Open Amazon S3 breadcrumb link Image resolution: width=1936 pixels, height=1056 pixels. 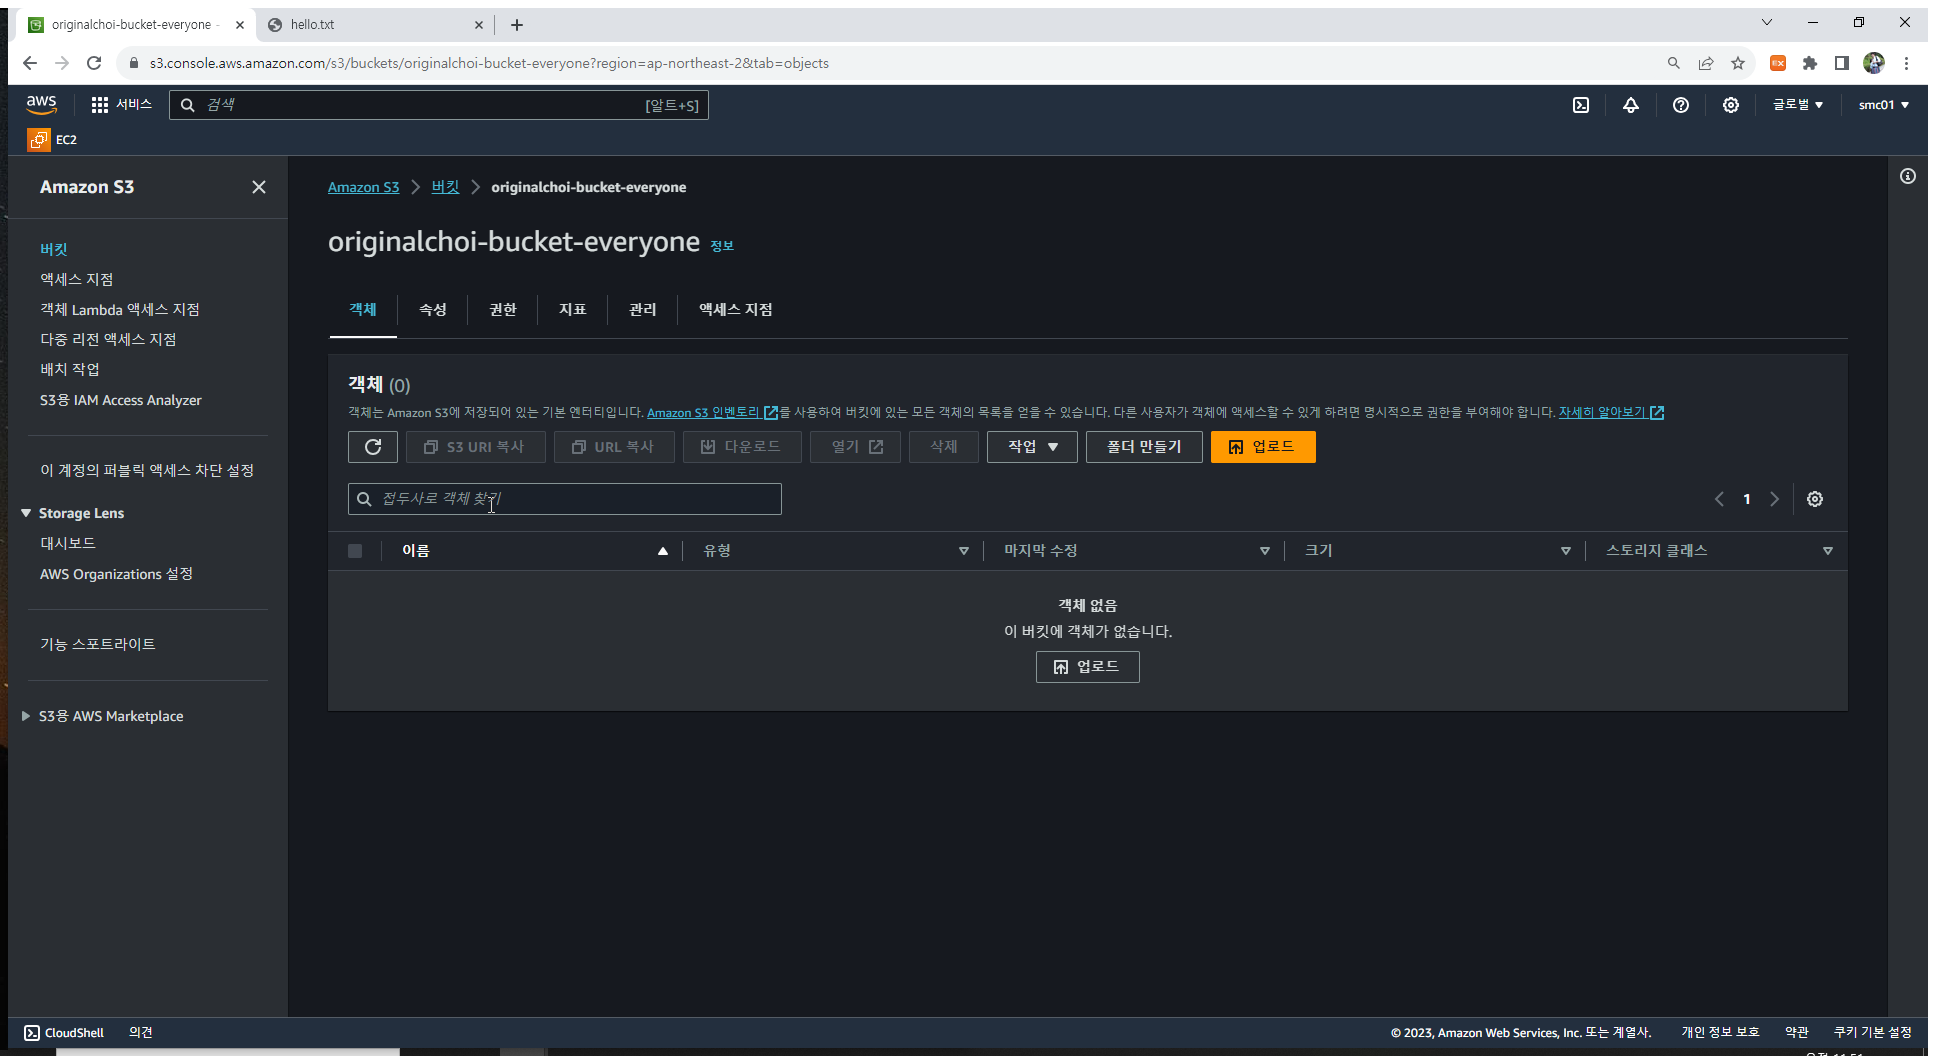pos(363,187)
